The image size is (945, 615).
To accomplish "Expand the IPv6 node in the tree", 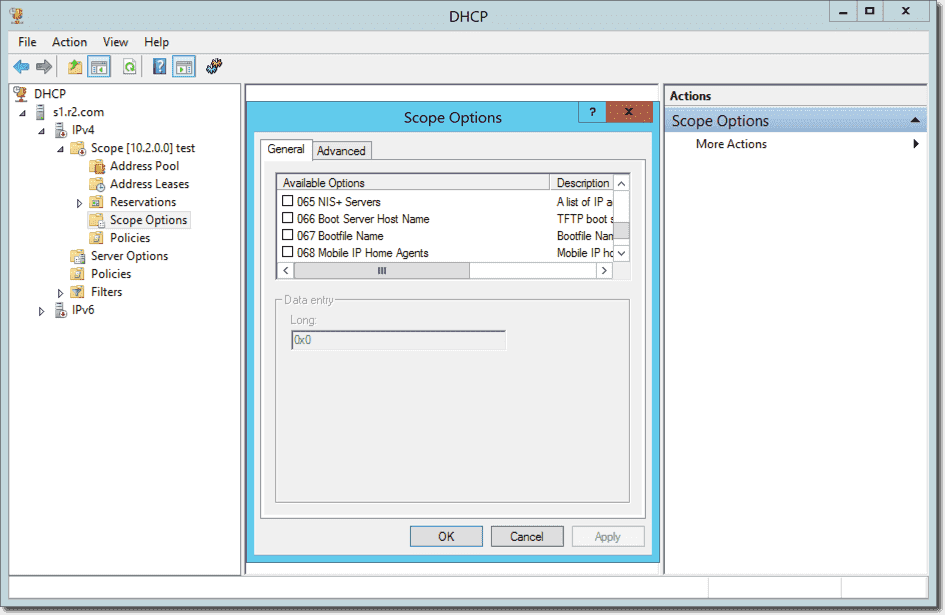I will [41, 310].
